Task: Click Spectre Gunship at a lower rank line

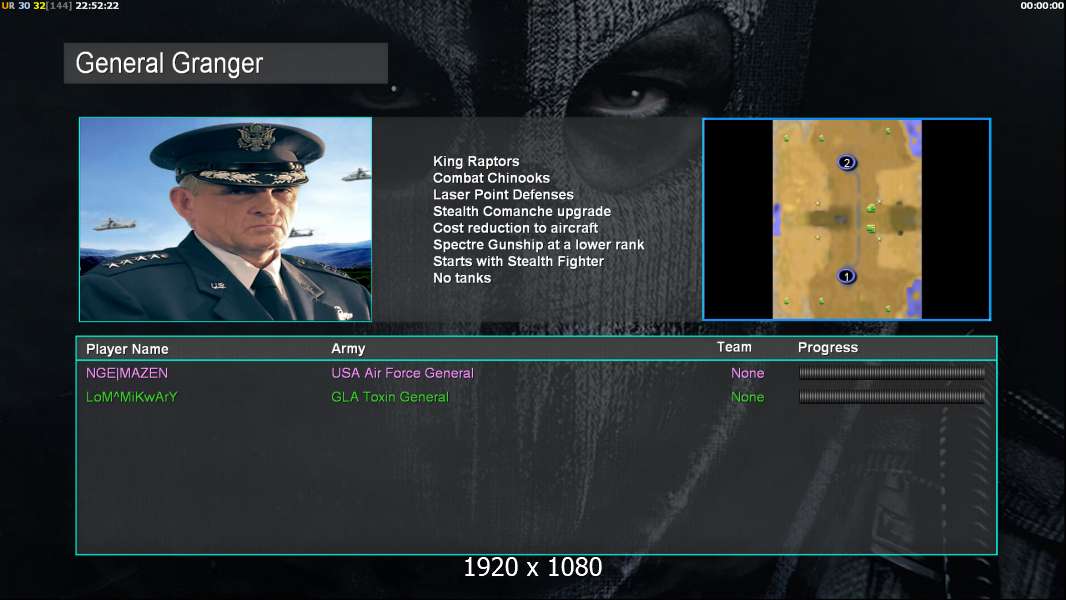Action: point(538,245)
